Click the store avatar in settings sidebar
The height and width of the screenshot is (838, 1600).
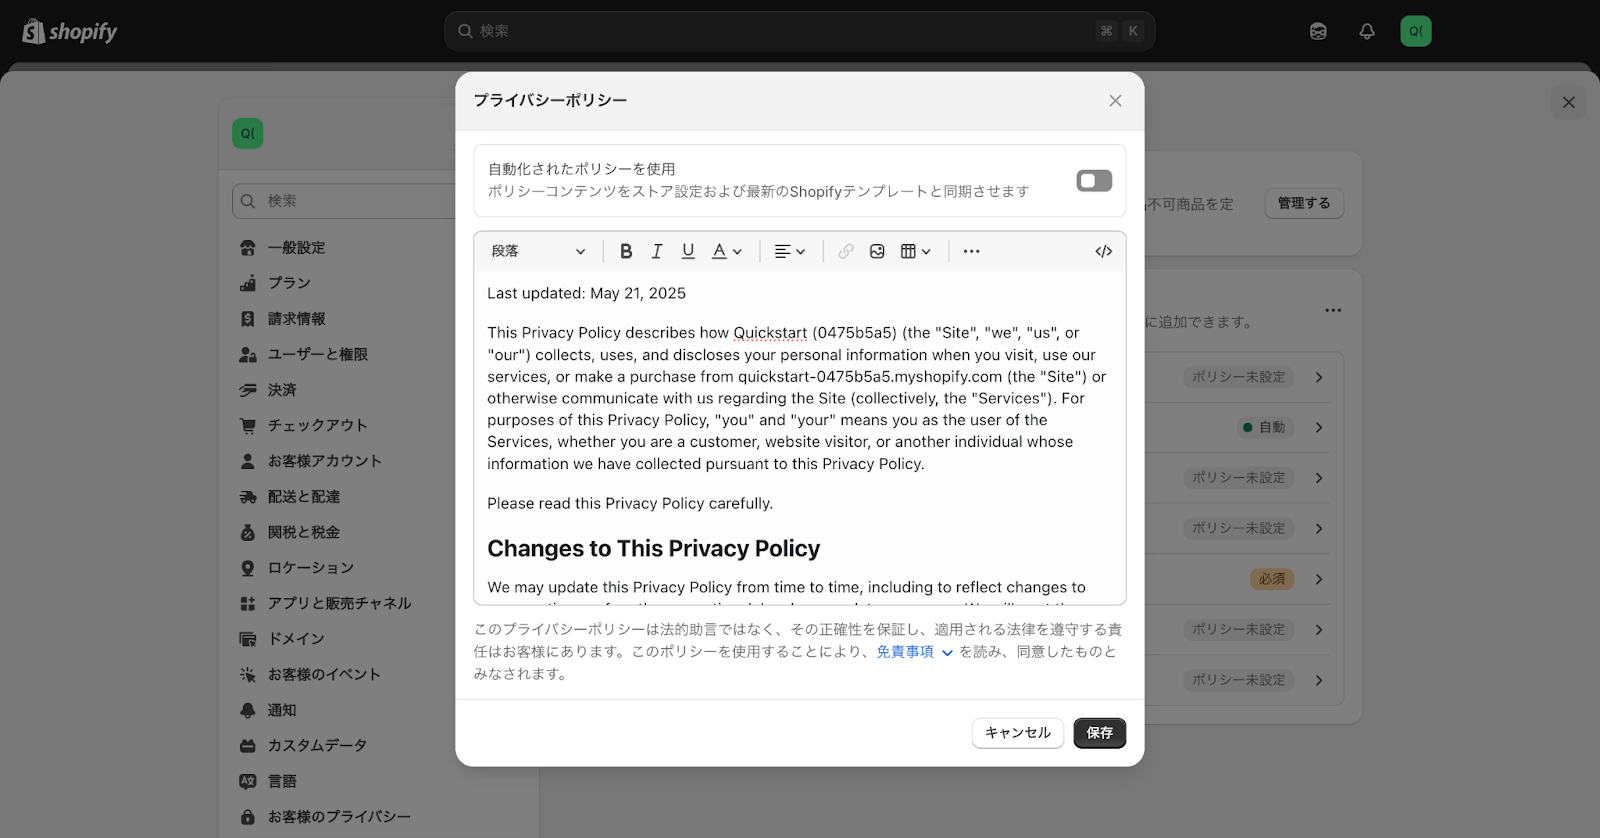tap(248, 133)
